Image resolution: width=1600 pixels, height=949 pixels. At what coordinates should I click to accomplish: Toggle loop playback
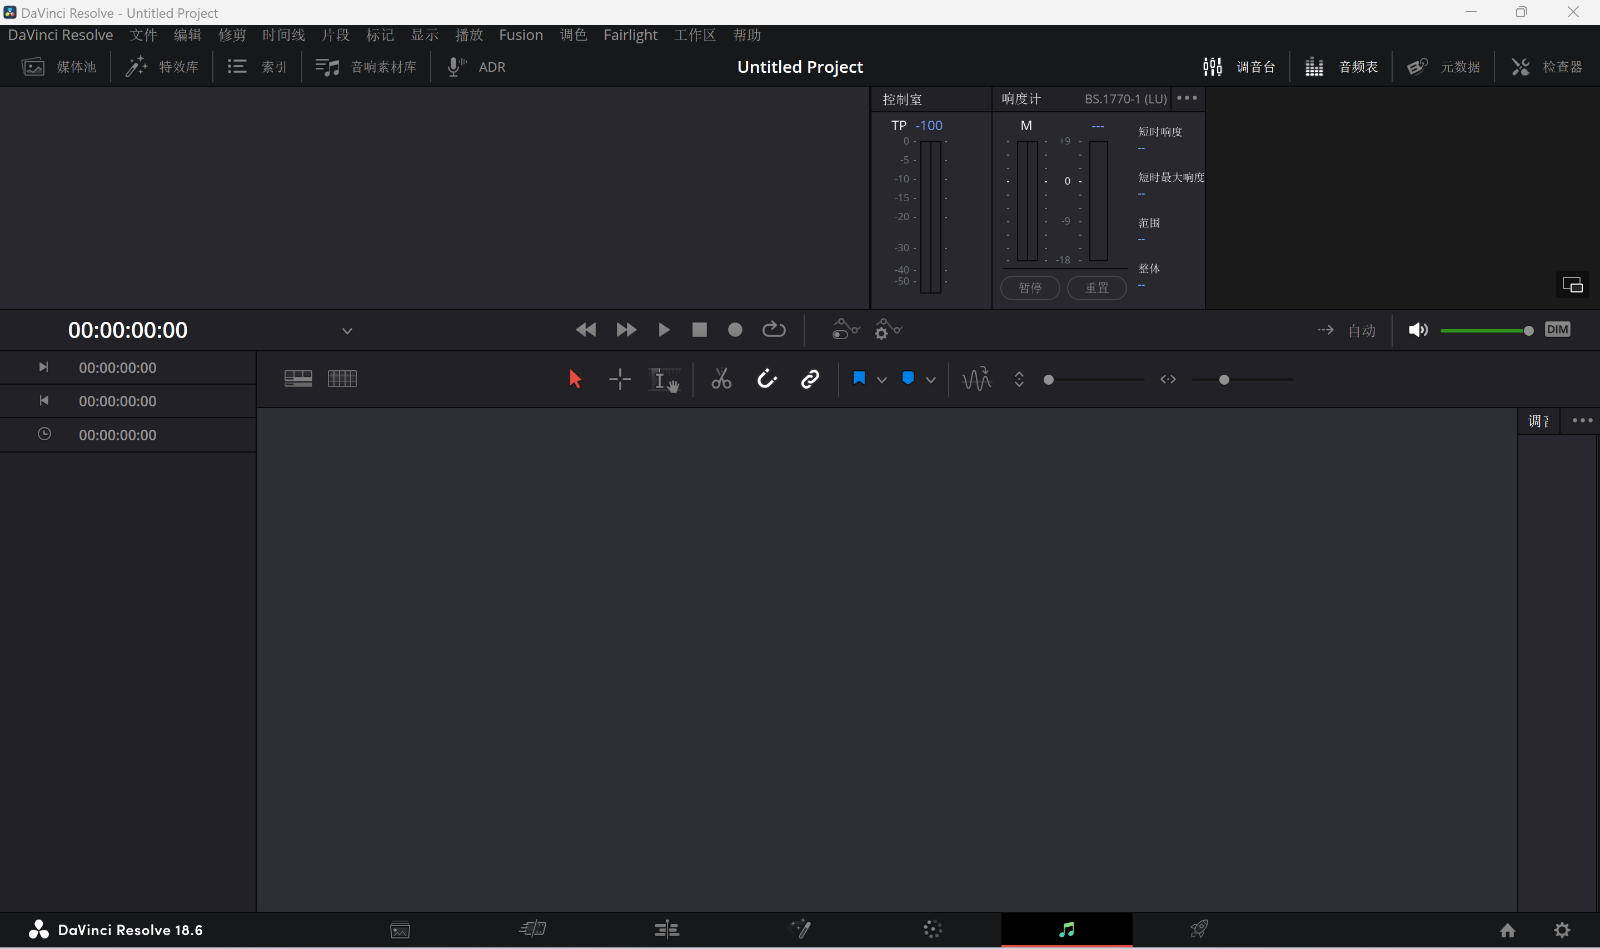click(x=774, y=330)
